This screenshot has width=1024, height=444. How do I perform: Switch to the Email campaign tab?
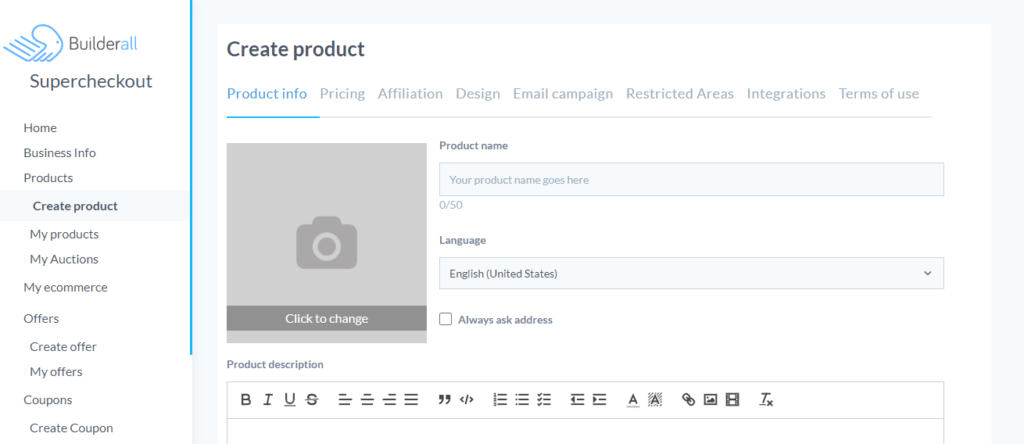563,93
